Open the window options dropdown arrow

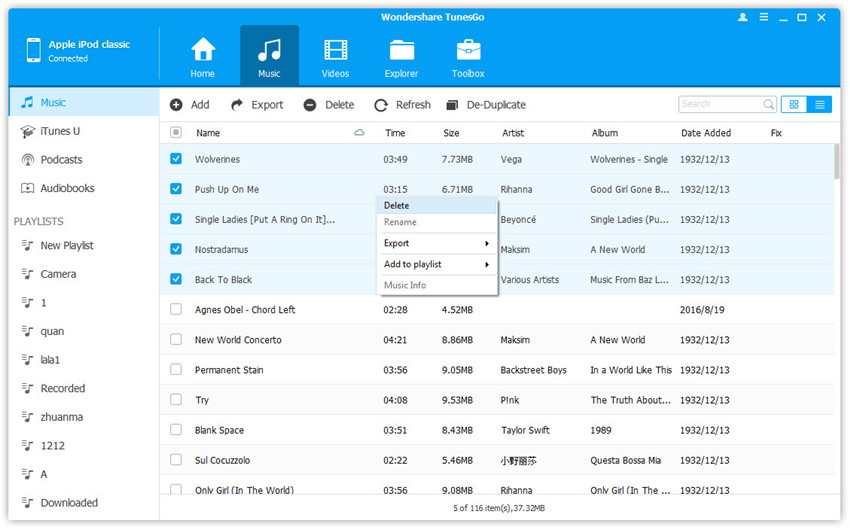tap(762, 18)
